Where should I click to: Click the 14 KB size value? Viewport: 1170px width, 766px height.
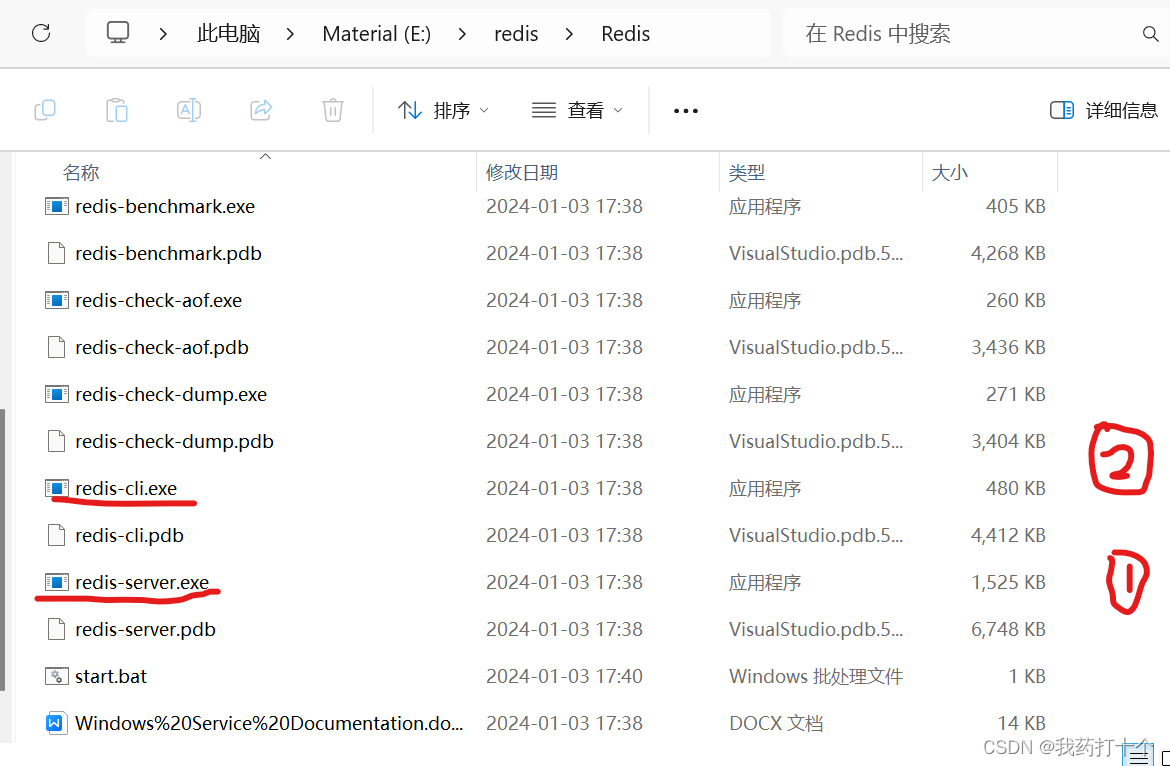1022,723
